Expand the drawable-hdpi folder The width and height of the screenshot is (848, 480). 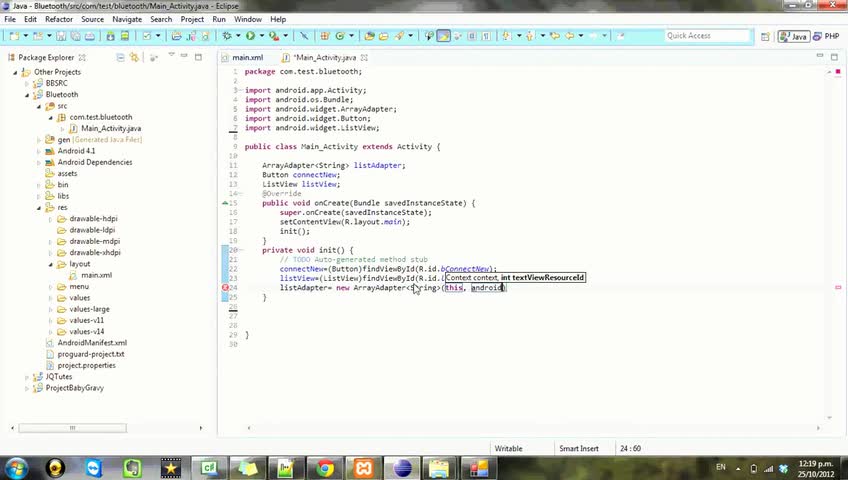(x=50, y=219)
